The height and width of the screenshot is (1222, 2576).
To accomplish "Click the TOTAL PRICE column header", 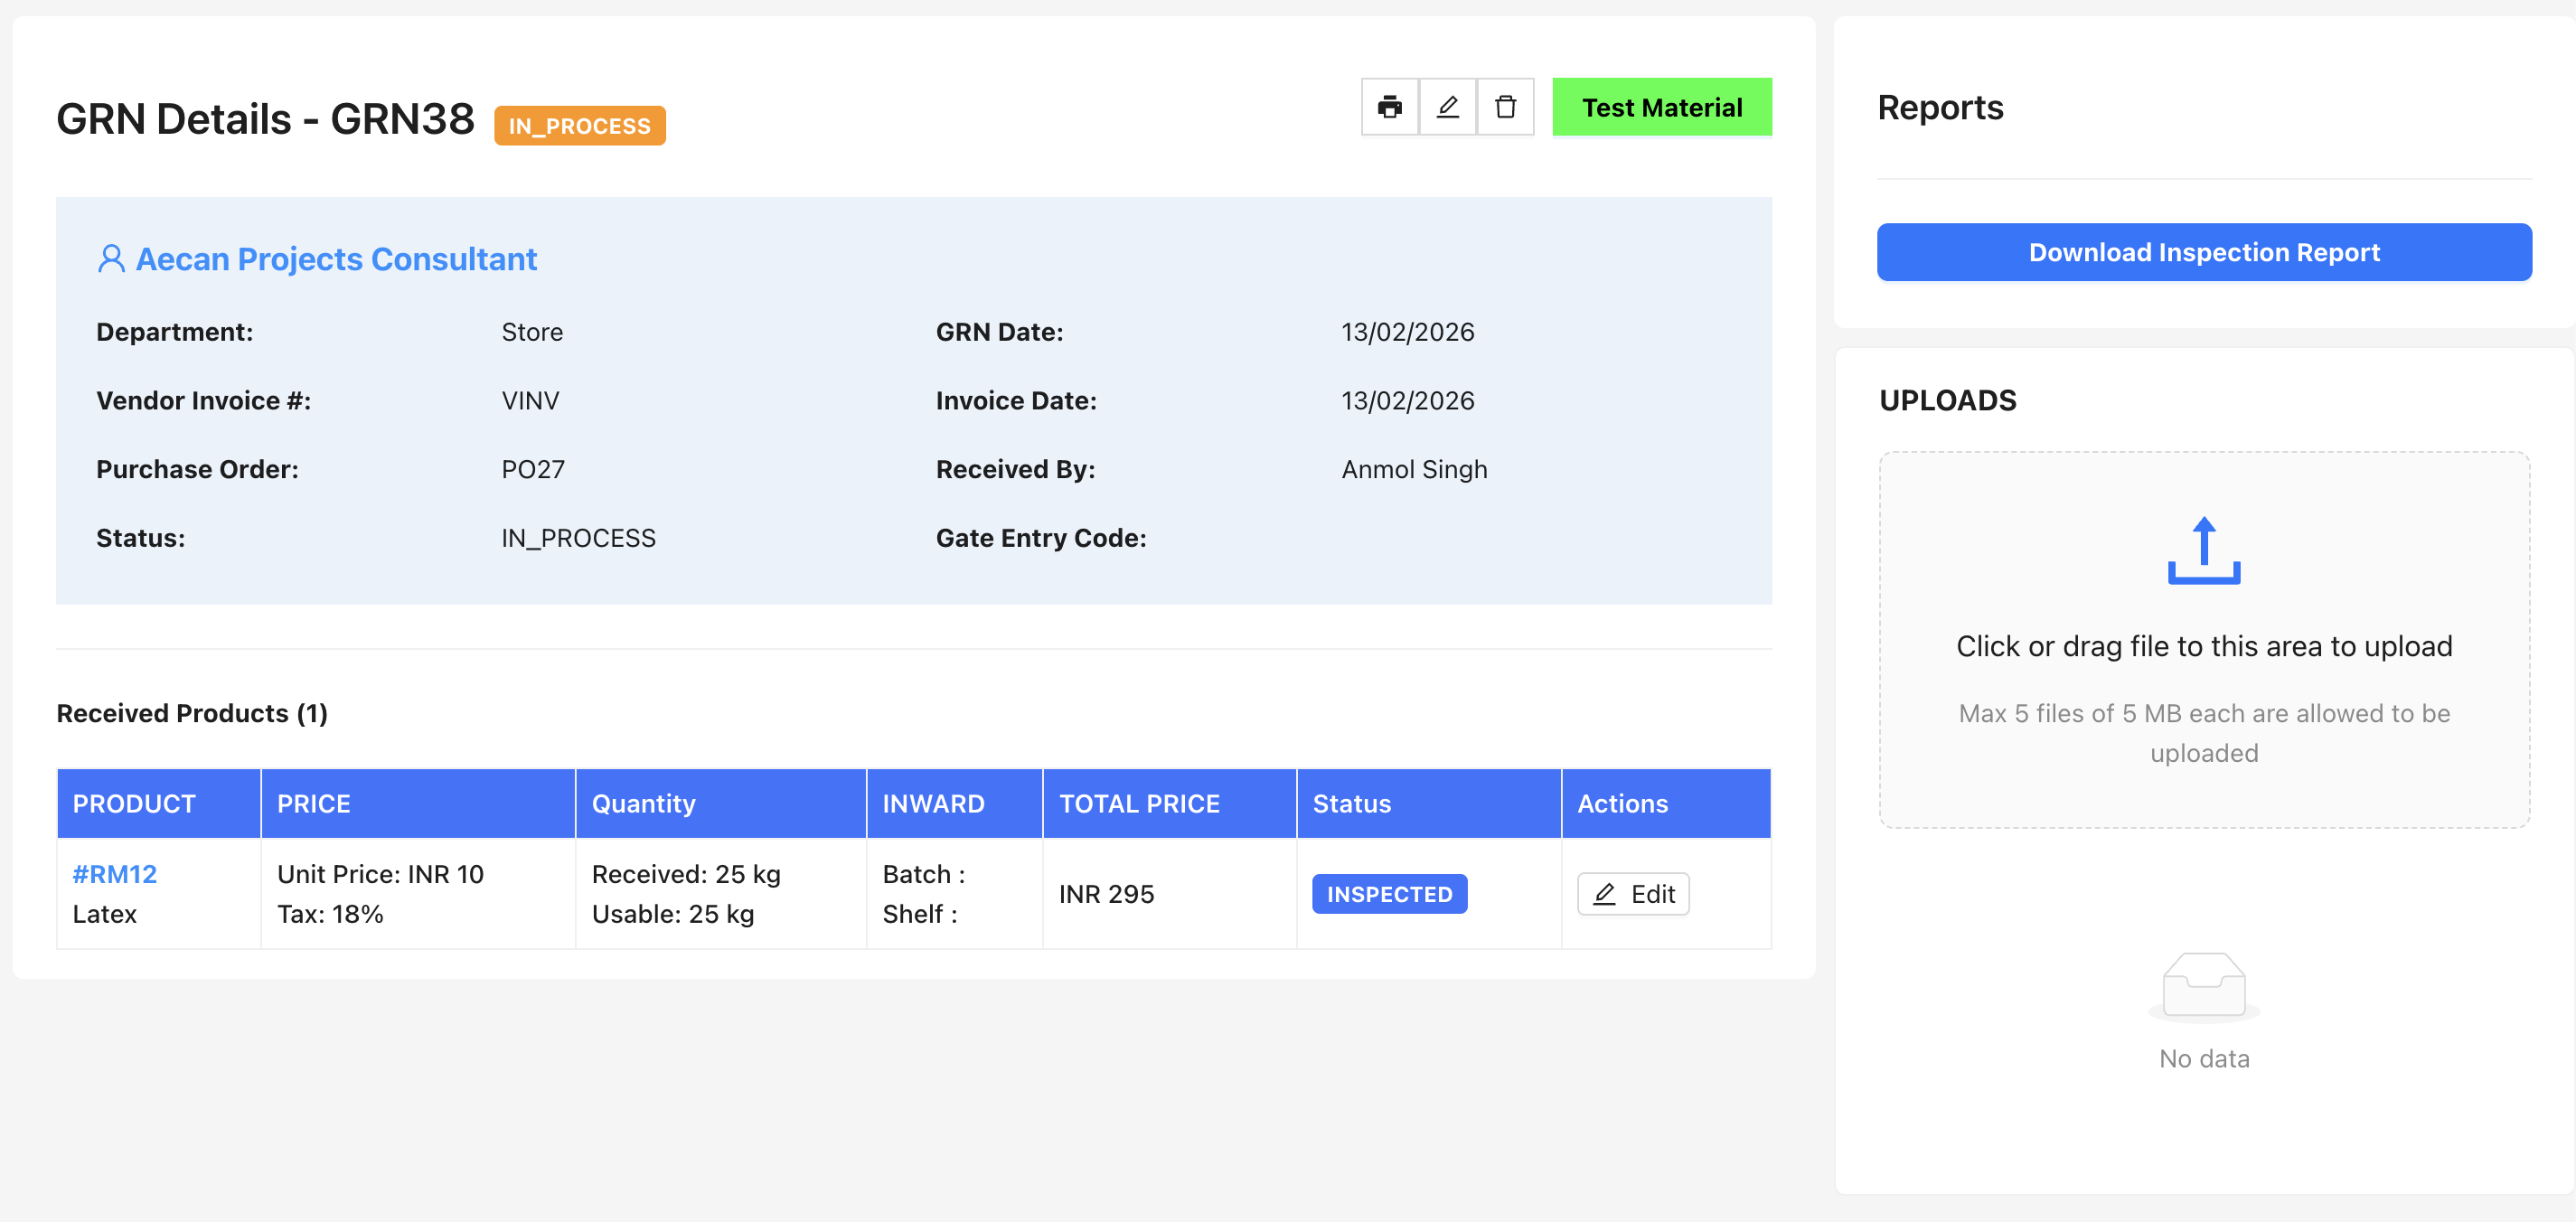I will click(1139, 804).
